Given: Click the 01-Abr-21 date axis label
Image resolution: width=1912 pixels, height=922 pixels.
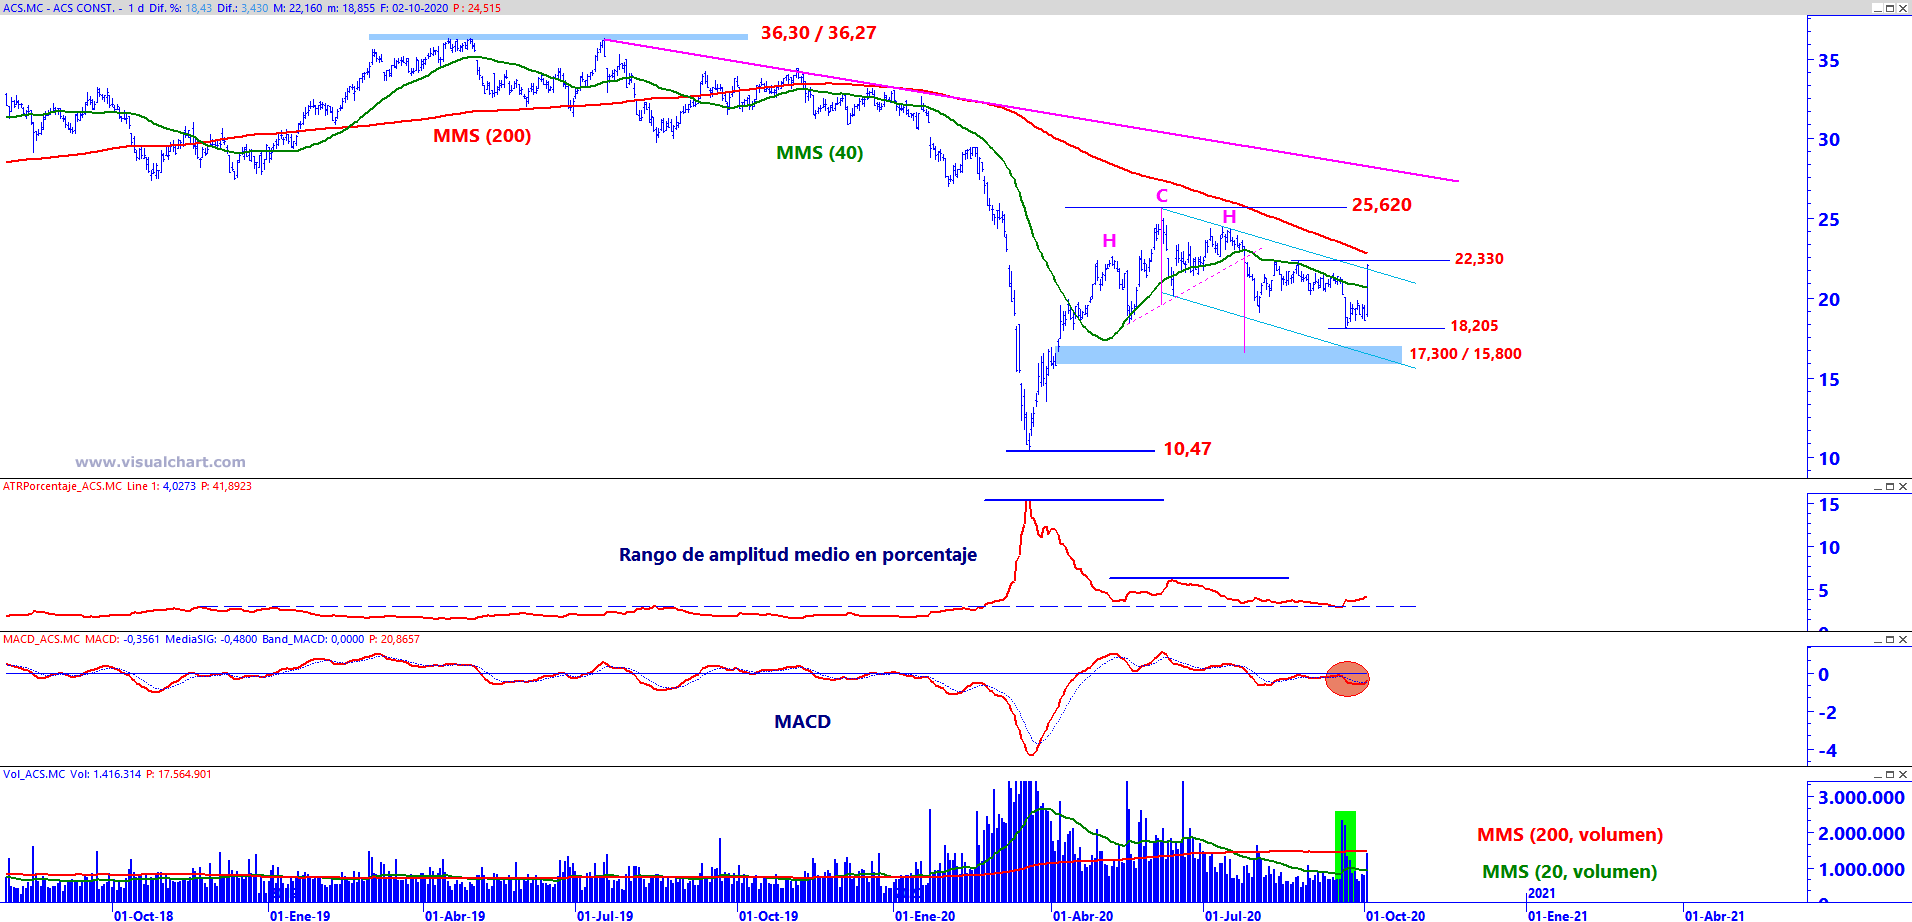Looking at the screenshot, I should pos(1715,916).
